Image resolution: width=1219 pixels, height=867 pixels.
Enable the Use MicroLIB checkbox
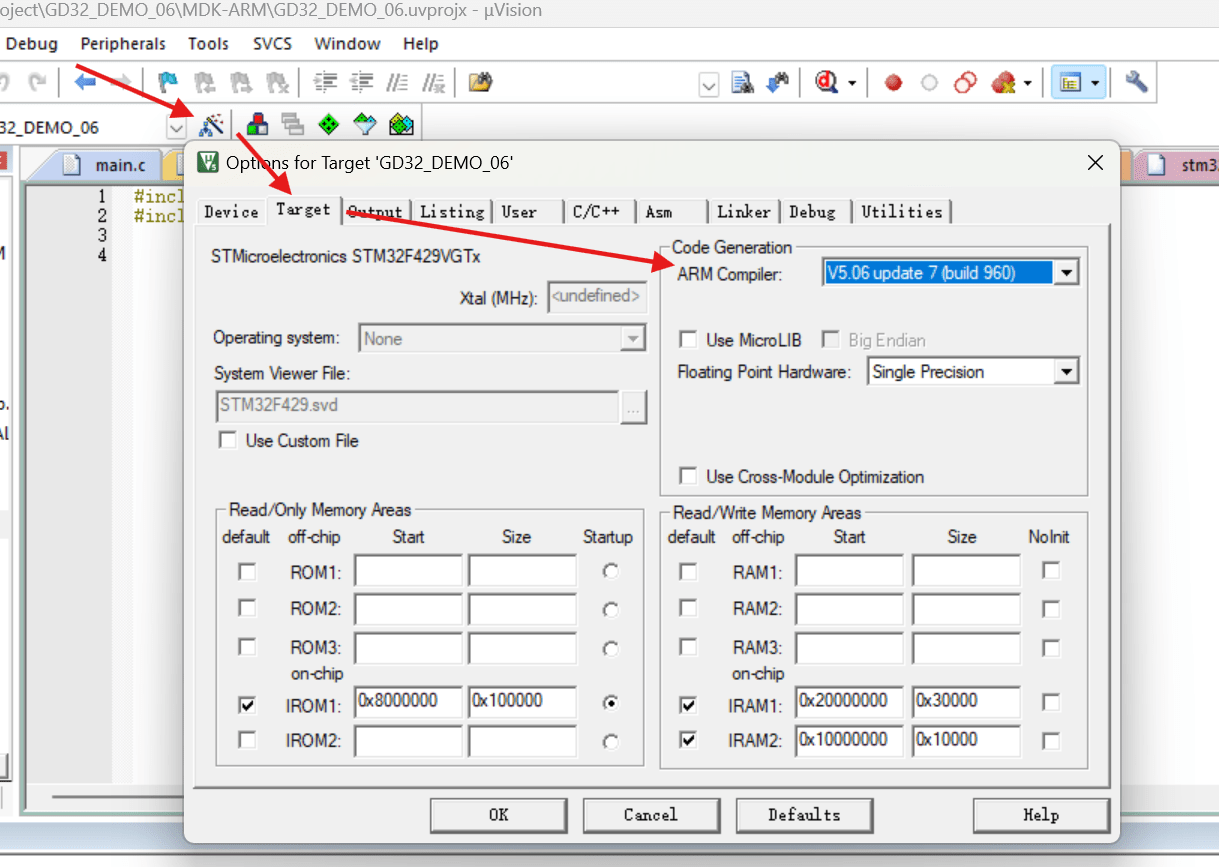click(x=688, y=340)
